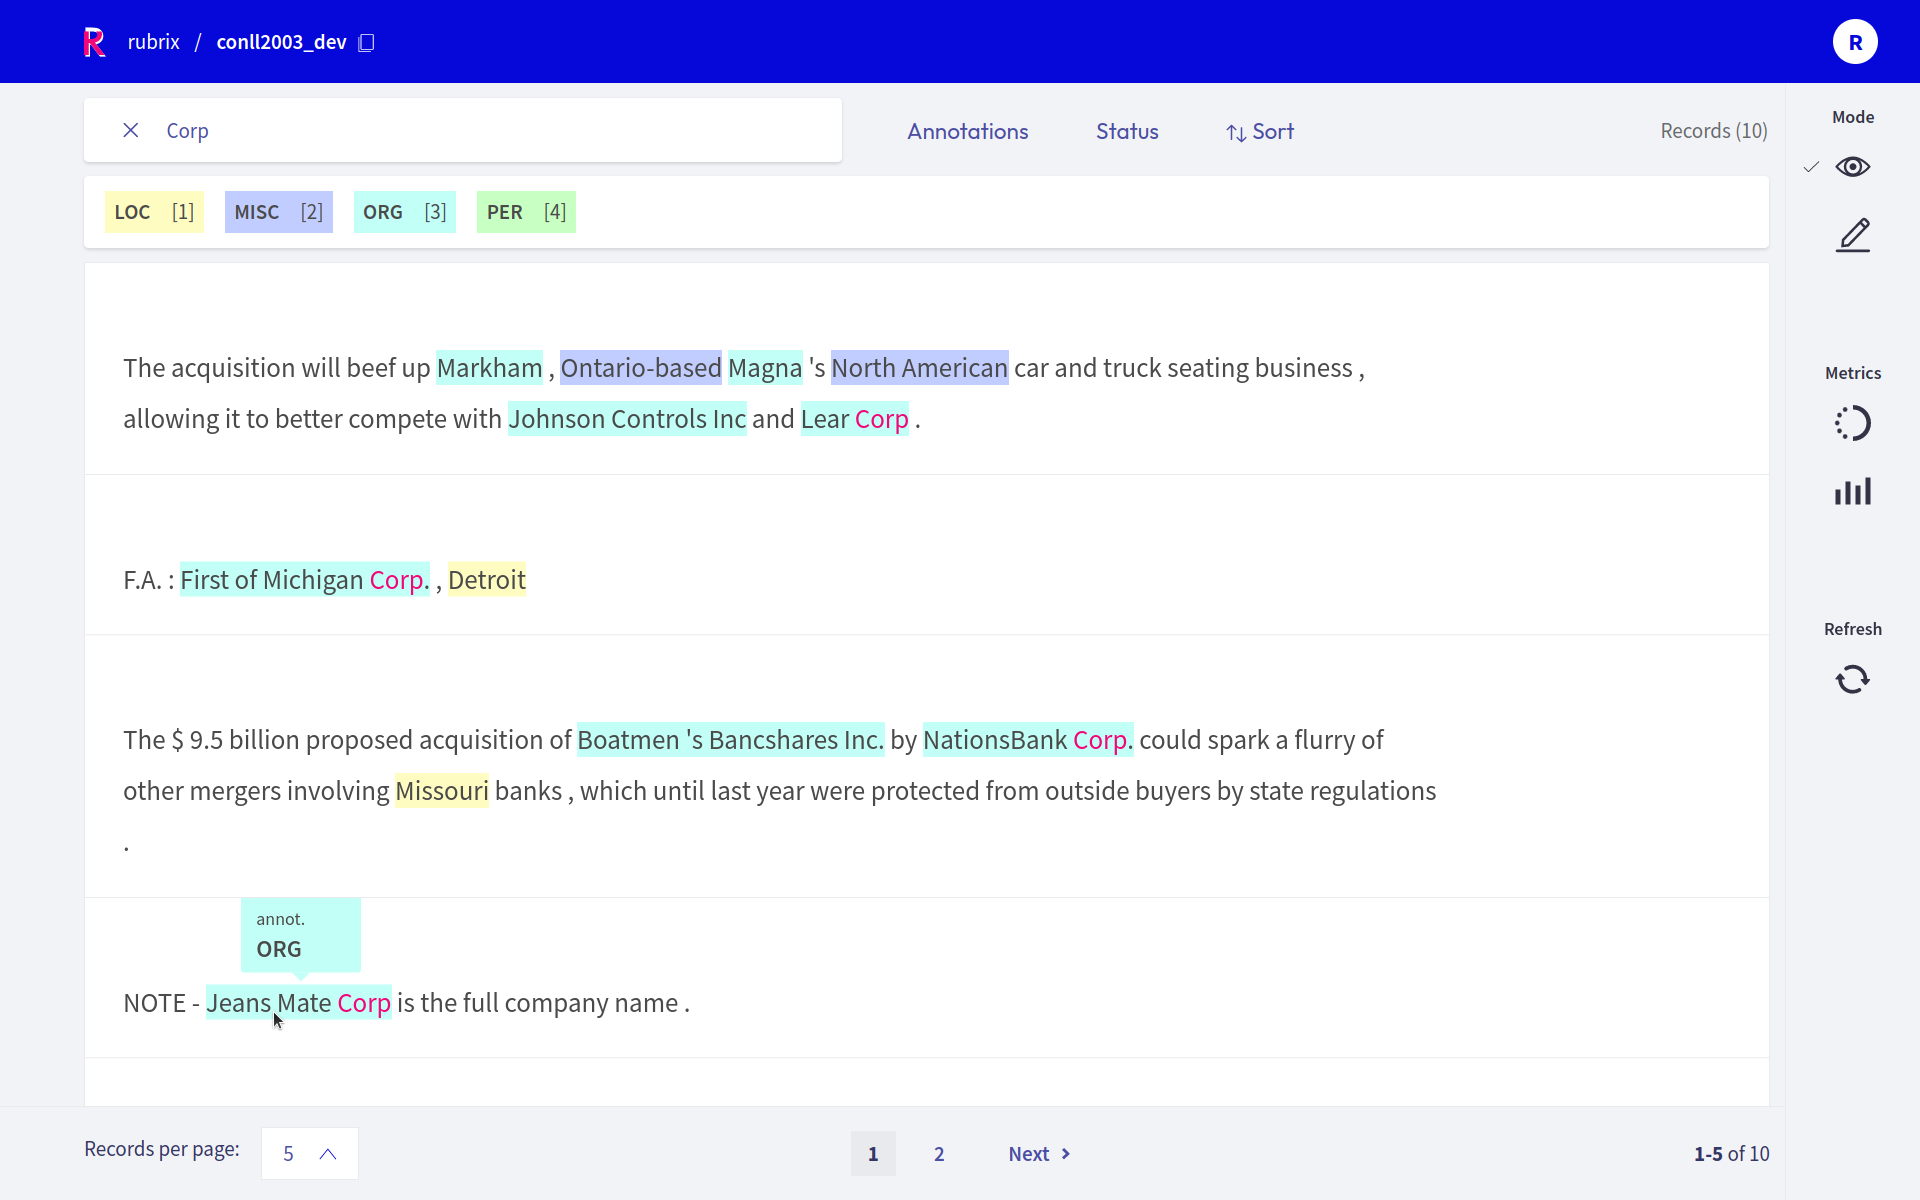1920x1200 pixels.
Task: Open the progress metrics circle icon
Action: click(1853, 423)
